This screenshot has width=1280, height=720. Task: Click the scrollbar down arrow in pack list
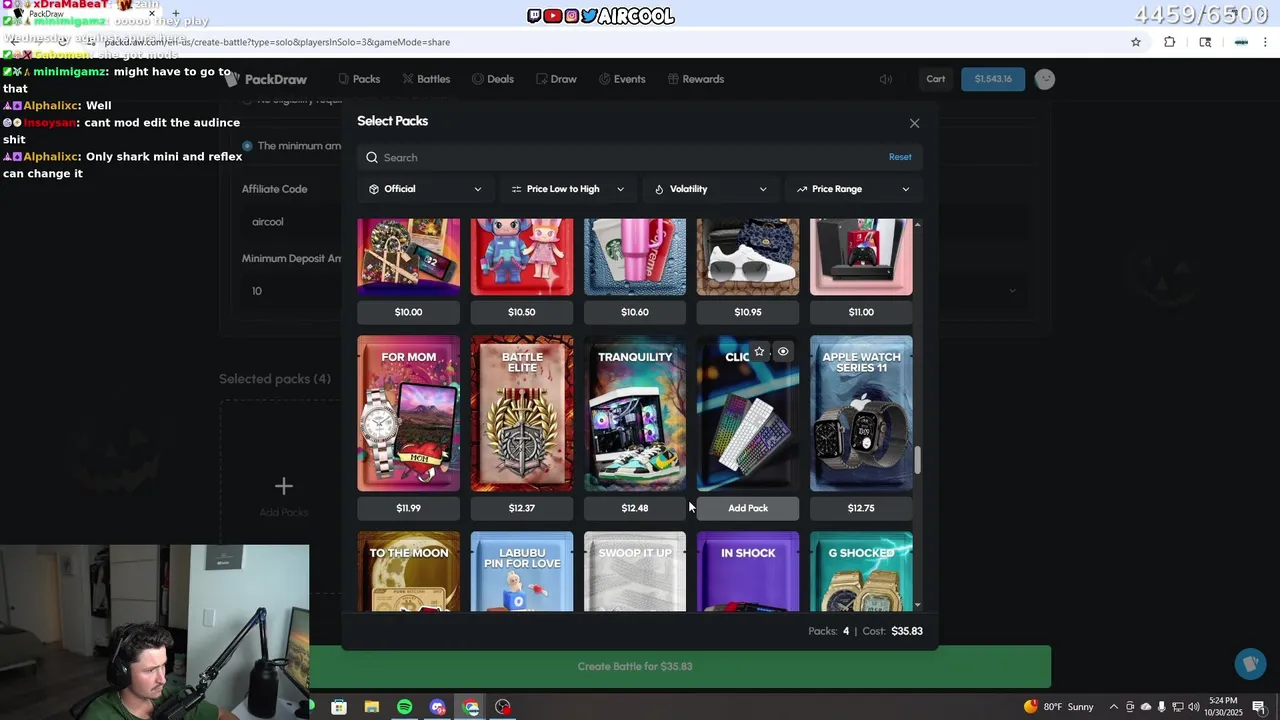point(918,605)
